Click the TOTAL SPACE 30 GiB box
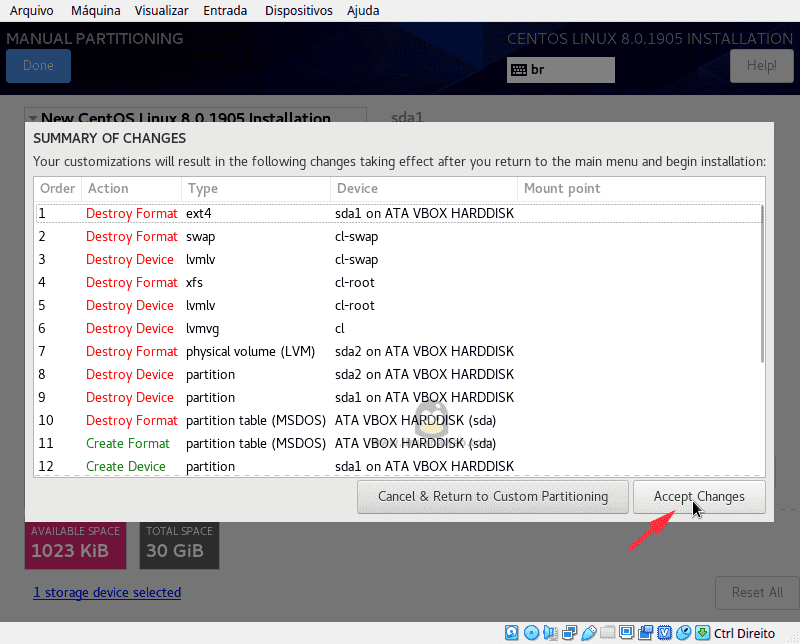 point(179,545)
